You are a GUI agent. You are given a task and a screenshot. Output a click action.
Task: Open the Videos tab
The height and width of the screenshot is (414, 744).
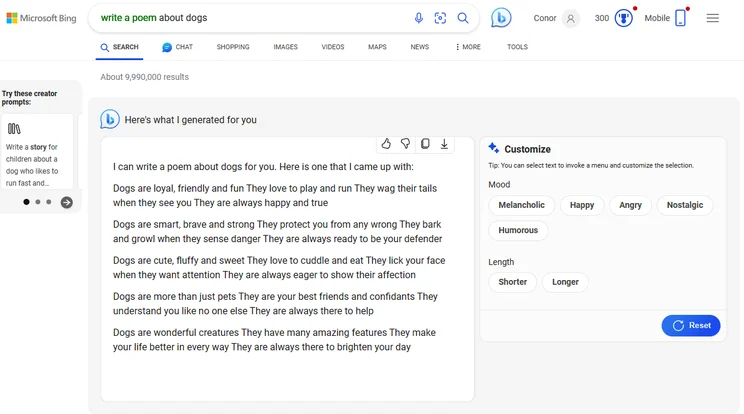coord(333,47)
